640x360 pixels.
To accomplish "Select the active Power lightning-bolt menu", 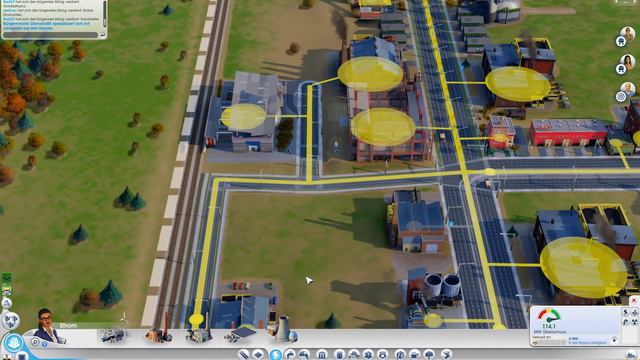I will (x=276, y=355).
